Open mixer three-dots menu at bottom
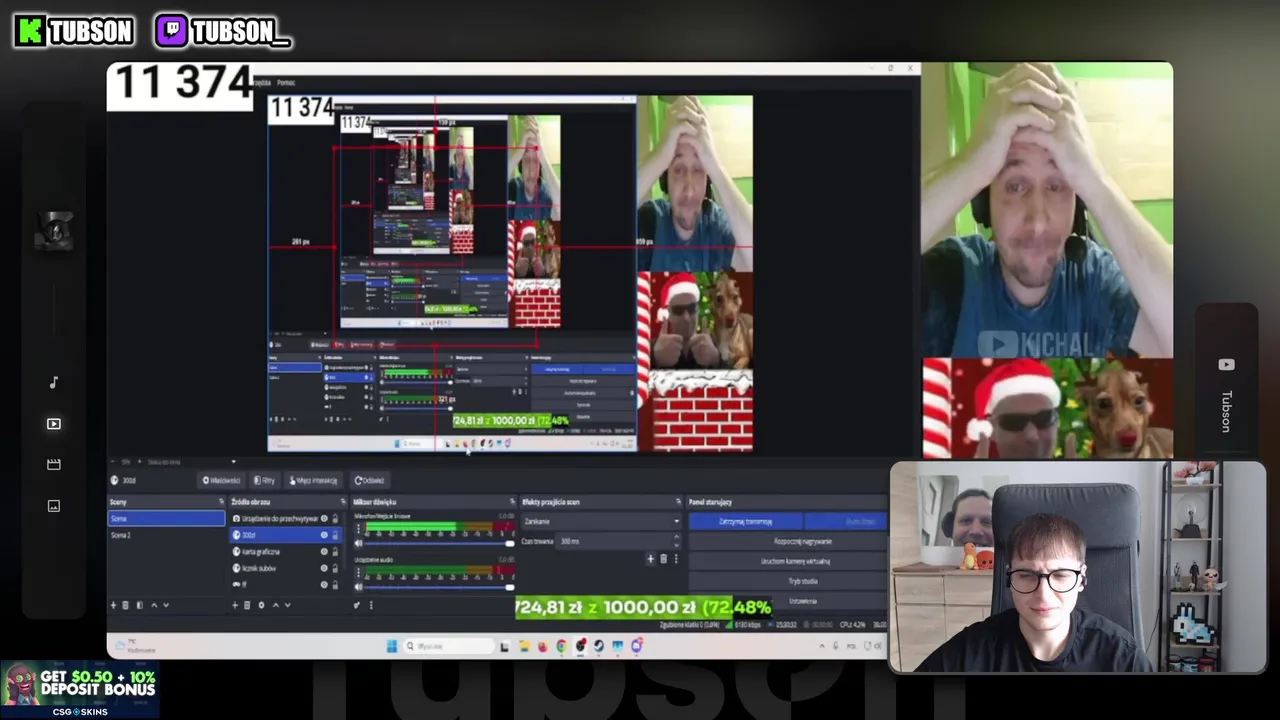The image size is (1280, 720). [371, 605]
